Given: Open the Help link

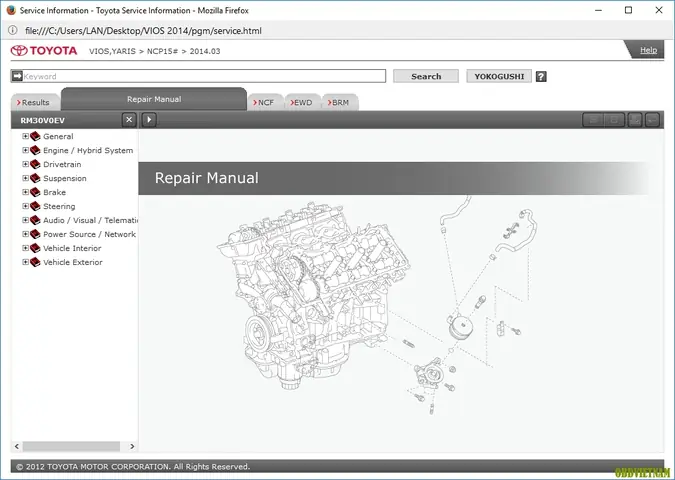Looking at the screenshot, I should coord(648,50).
